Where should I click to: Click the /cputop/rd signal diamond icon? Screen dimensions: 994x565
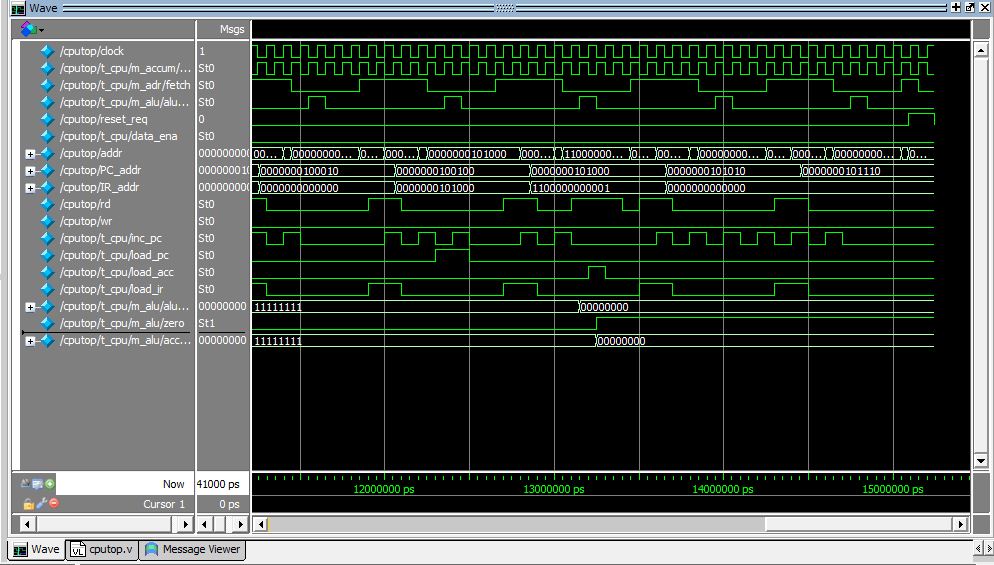(48, 204)
